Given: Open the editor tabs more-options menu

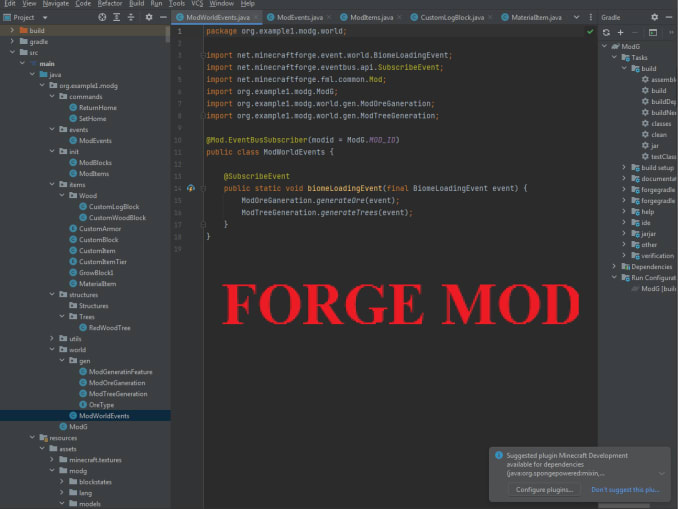Looking at the screenshot, I should tap(591, 17).
